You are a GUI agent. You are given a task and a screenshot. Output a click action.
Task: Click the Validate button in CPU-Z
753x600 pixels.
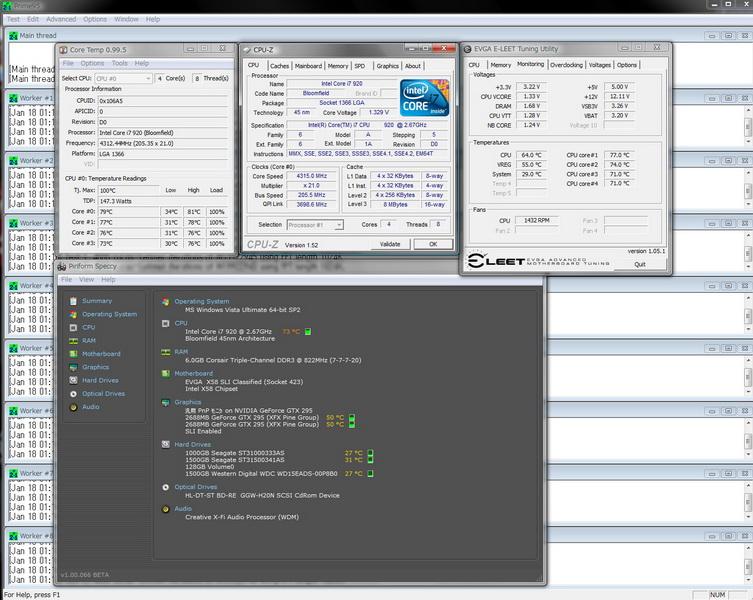(x=390, y=244)
